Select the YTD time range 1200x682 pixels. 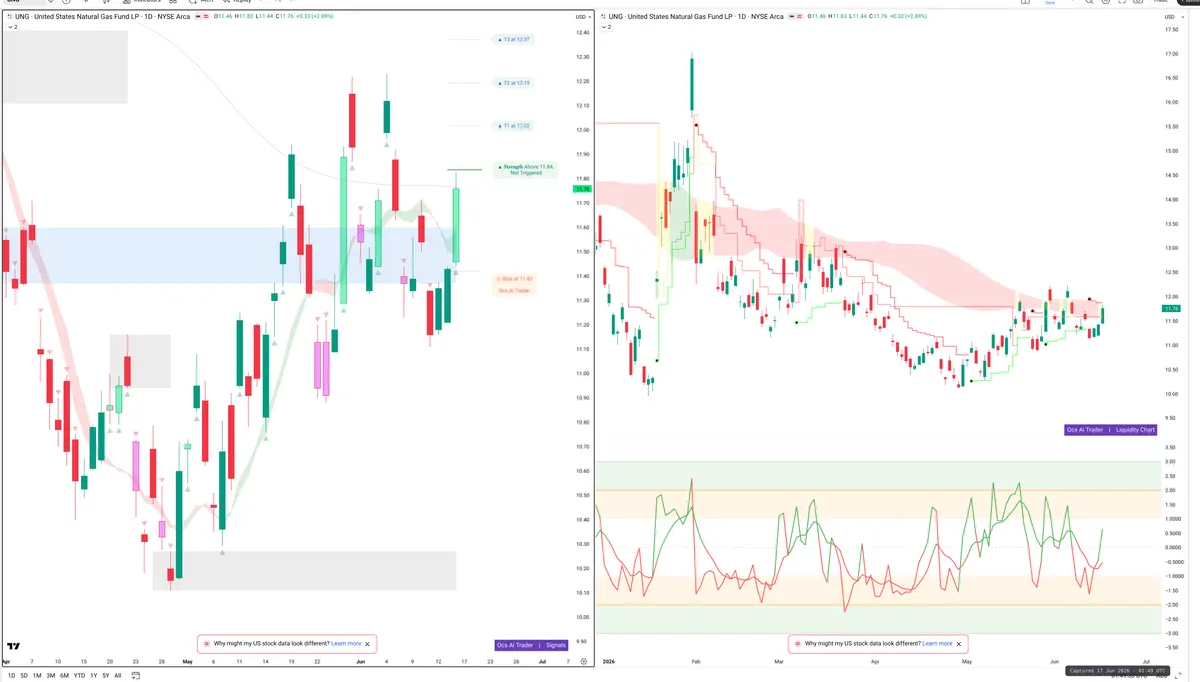pos(80,676)
